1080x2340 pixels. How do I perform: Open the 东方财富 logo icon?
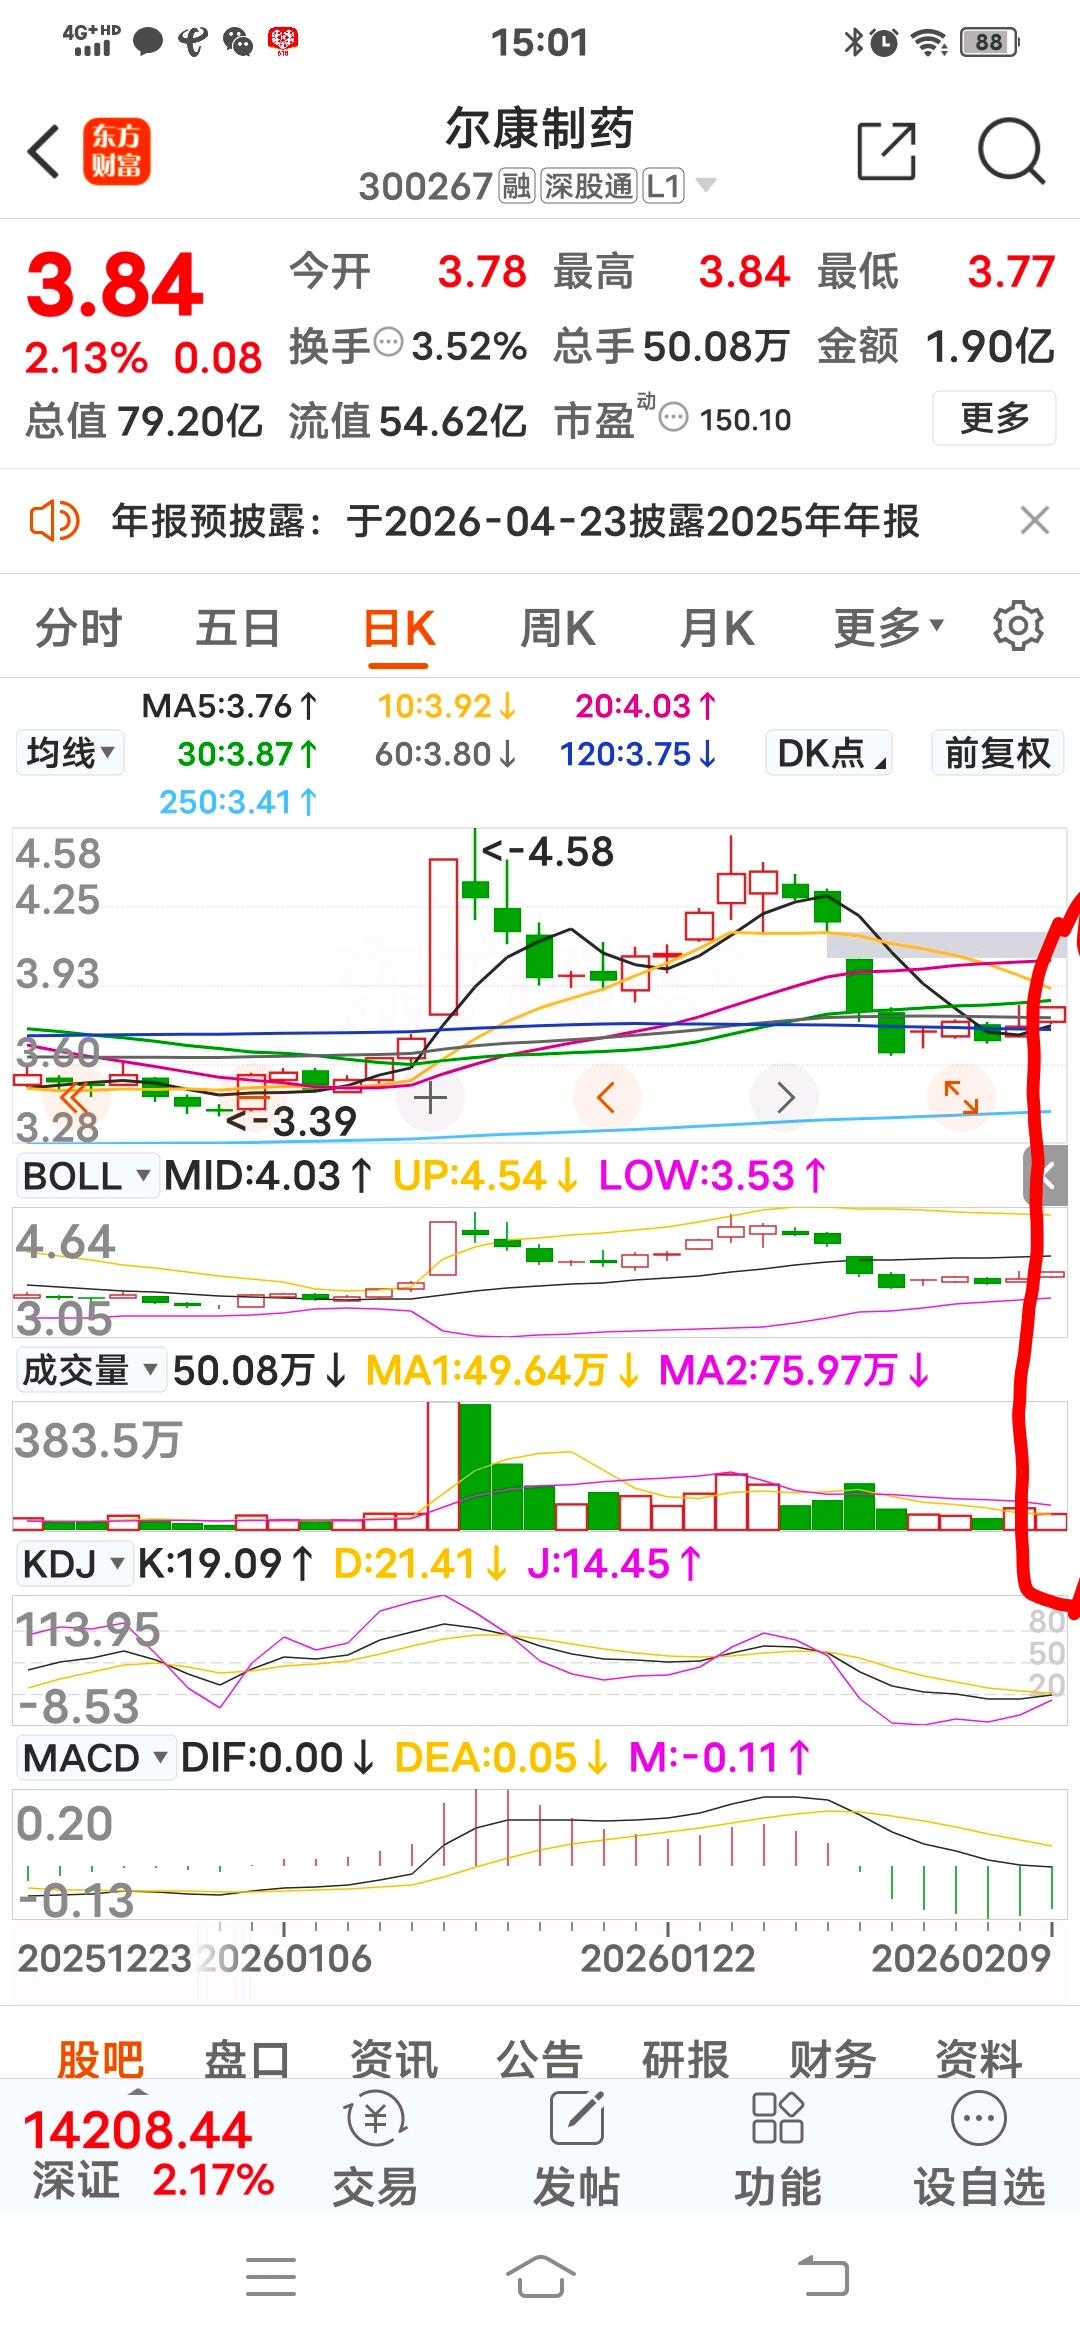pos(116,152)
